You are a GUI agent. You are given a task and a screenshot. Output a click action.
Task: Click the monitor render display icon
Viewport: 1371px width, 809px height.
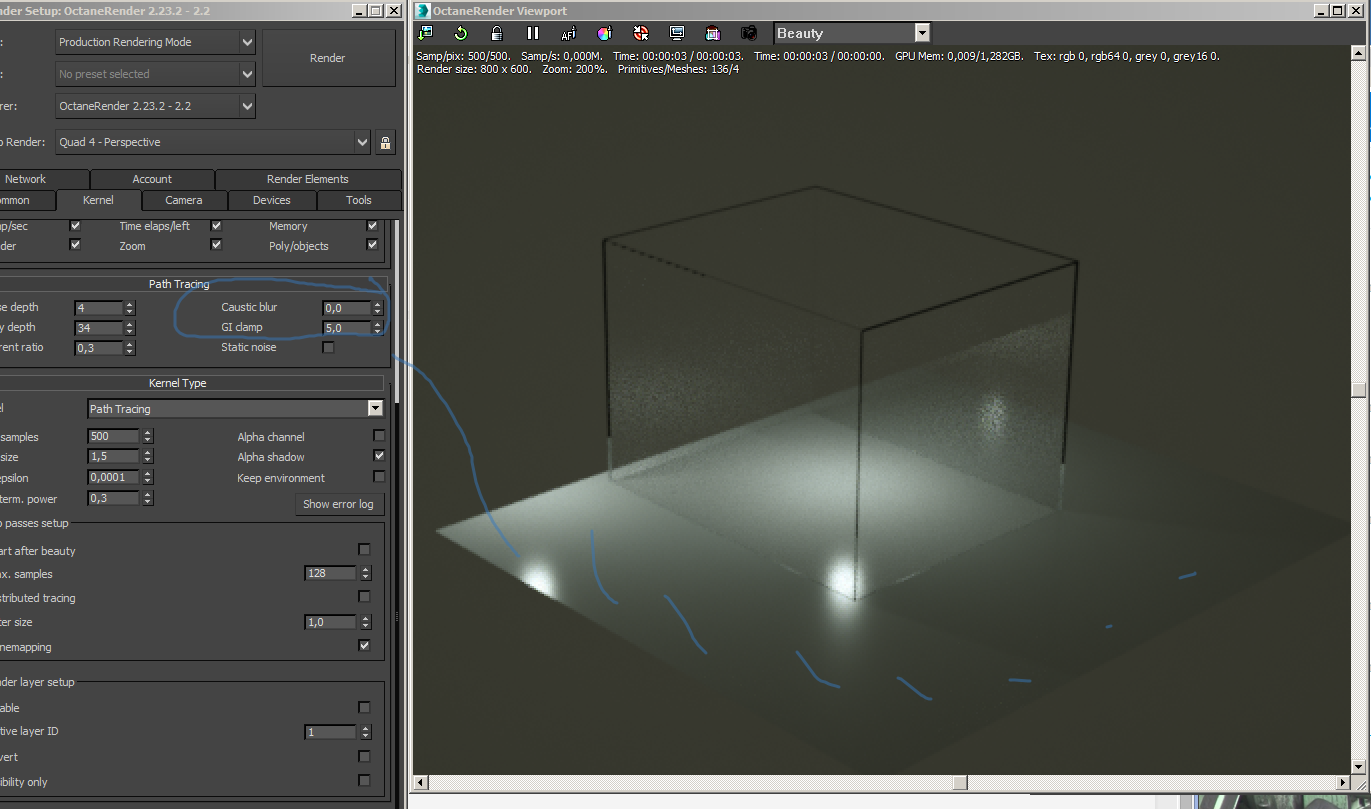677,33
